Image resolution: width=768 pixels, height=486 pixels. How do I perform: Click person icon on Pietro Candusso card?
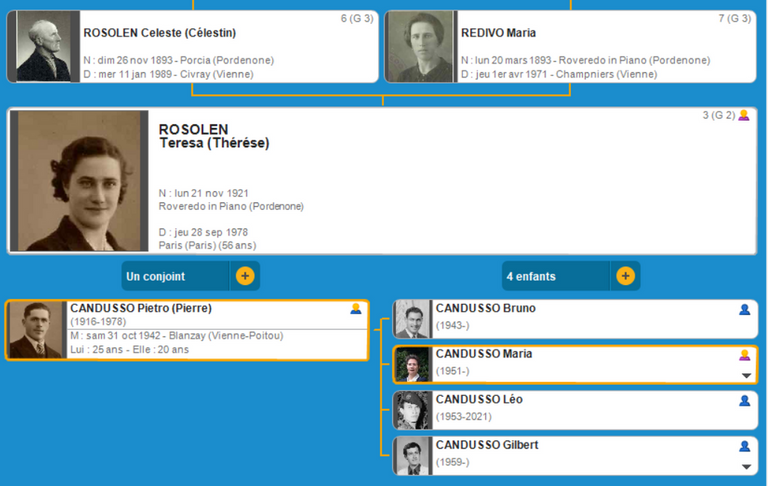[356, 309]
